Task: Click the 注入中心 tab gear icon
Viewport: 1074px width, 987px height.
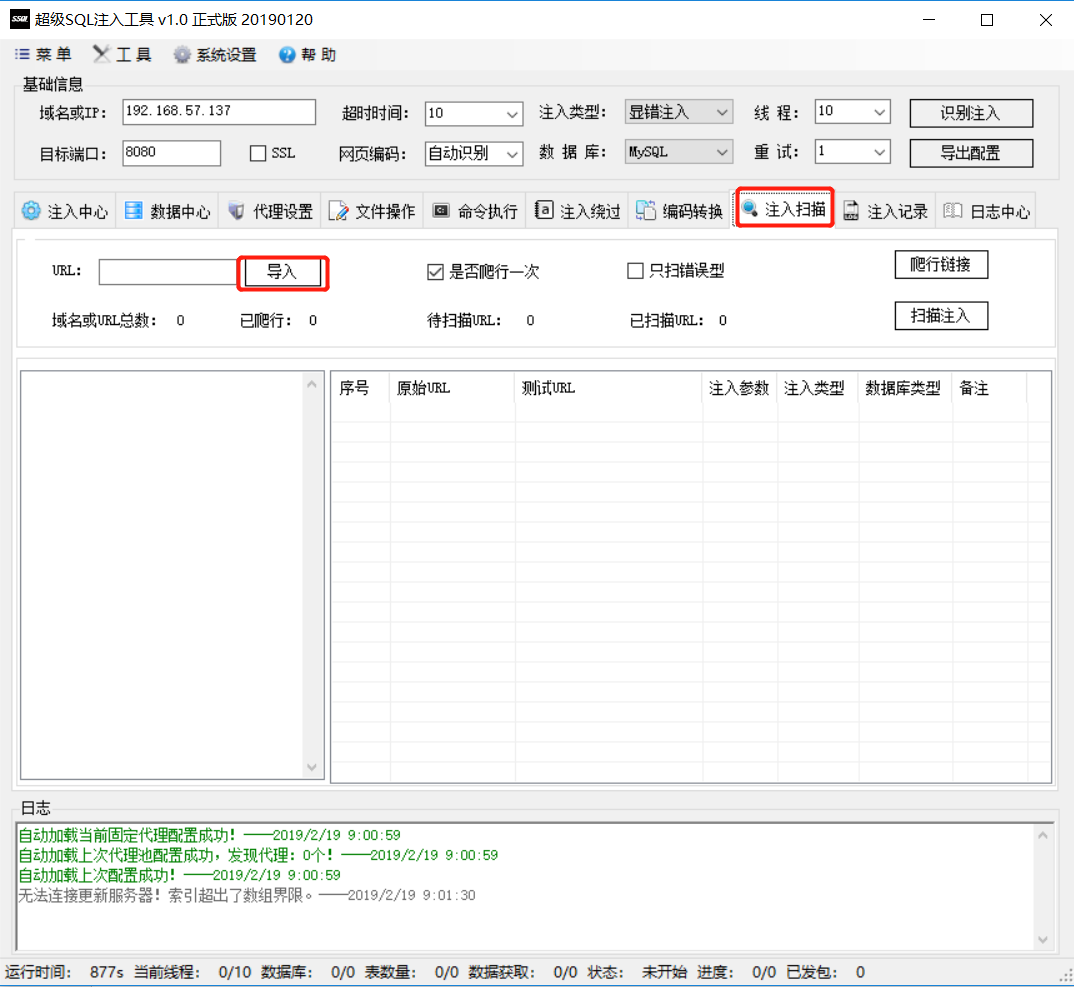Action: click(31, 211)
